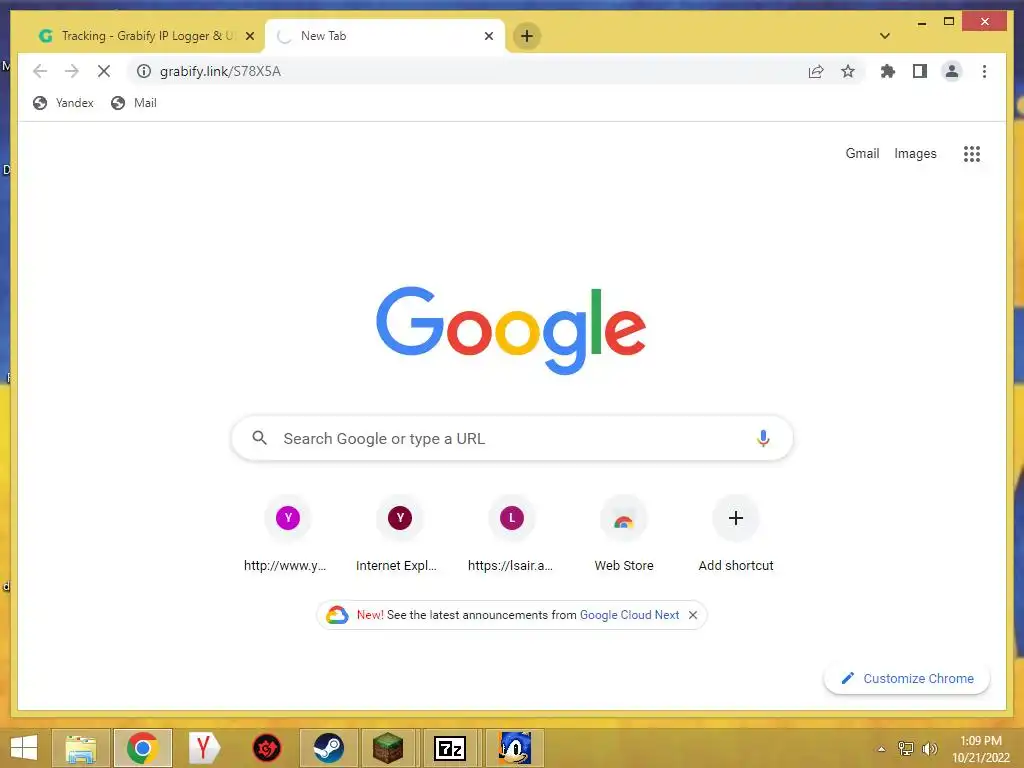
Task: Open the Yandex bookmark
Action: 63,103
